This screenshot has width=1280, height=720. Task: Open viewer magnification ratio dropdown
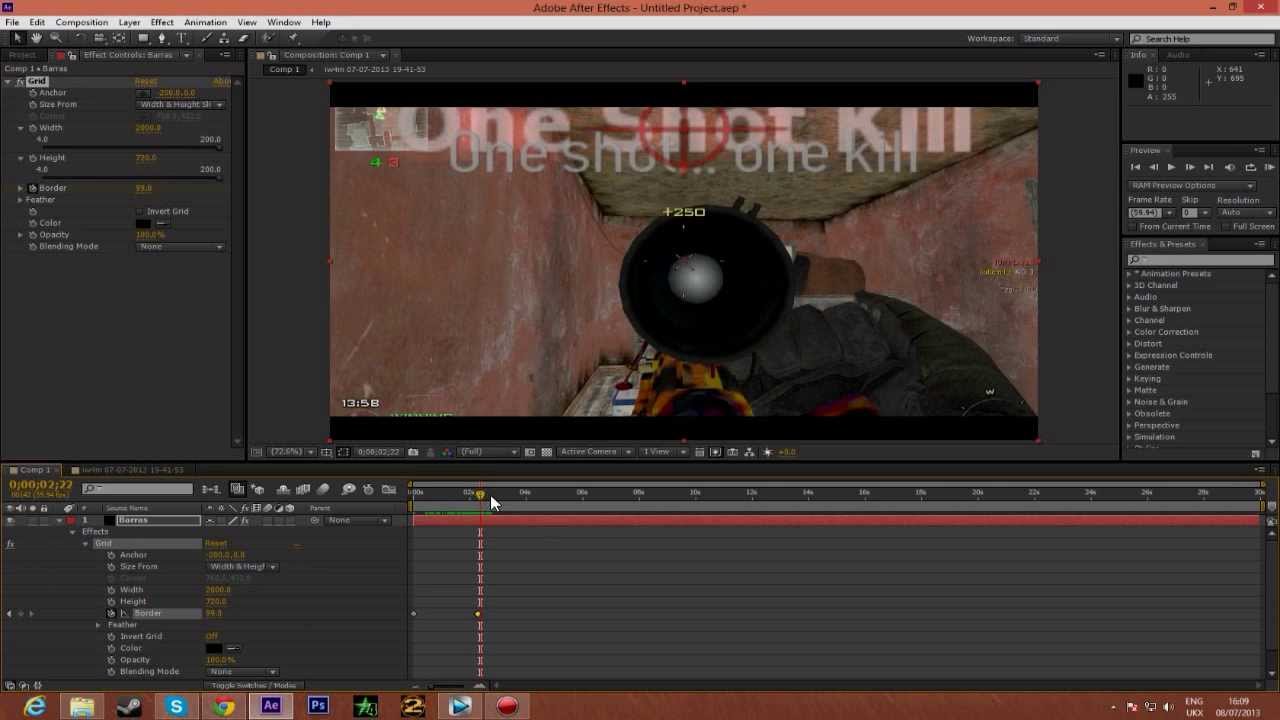point(292,452)
